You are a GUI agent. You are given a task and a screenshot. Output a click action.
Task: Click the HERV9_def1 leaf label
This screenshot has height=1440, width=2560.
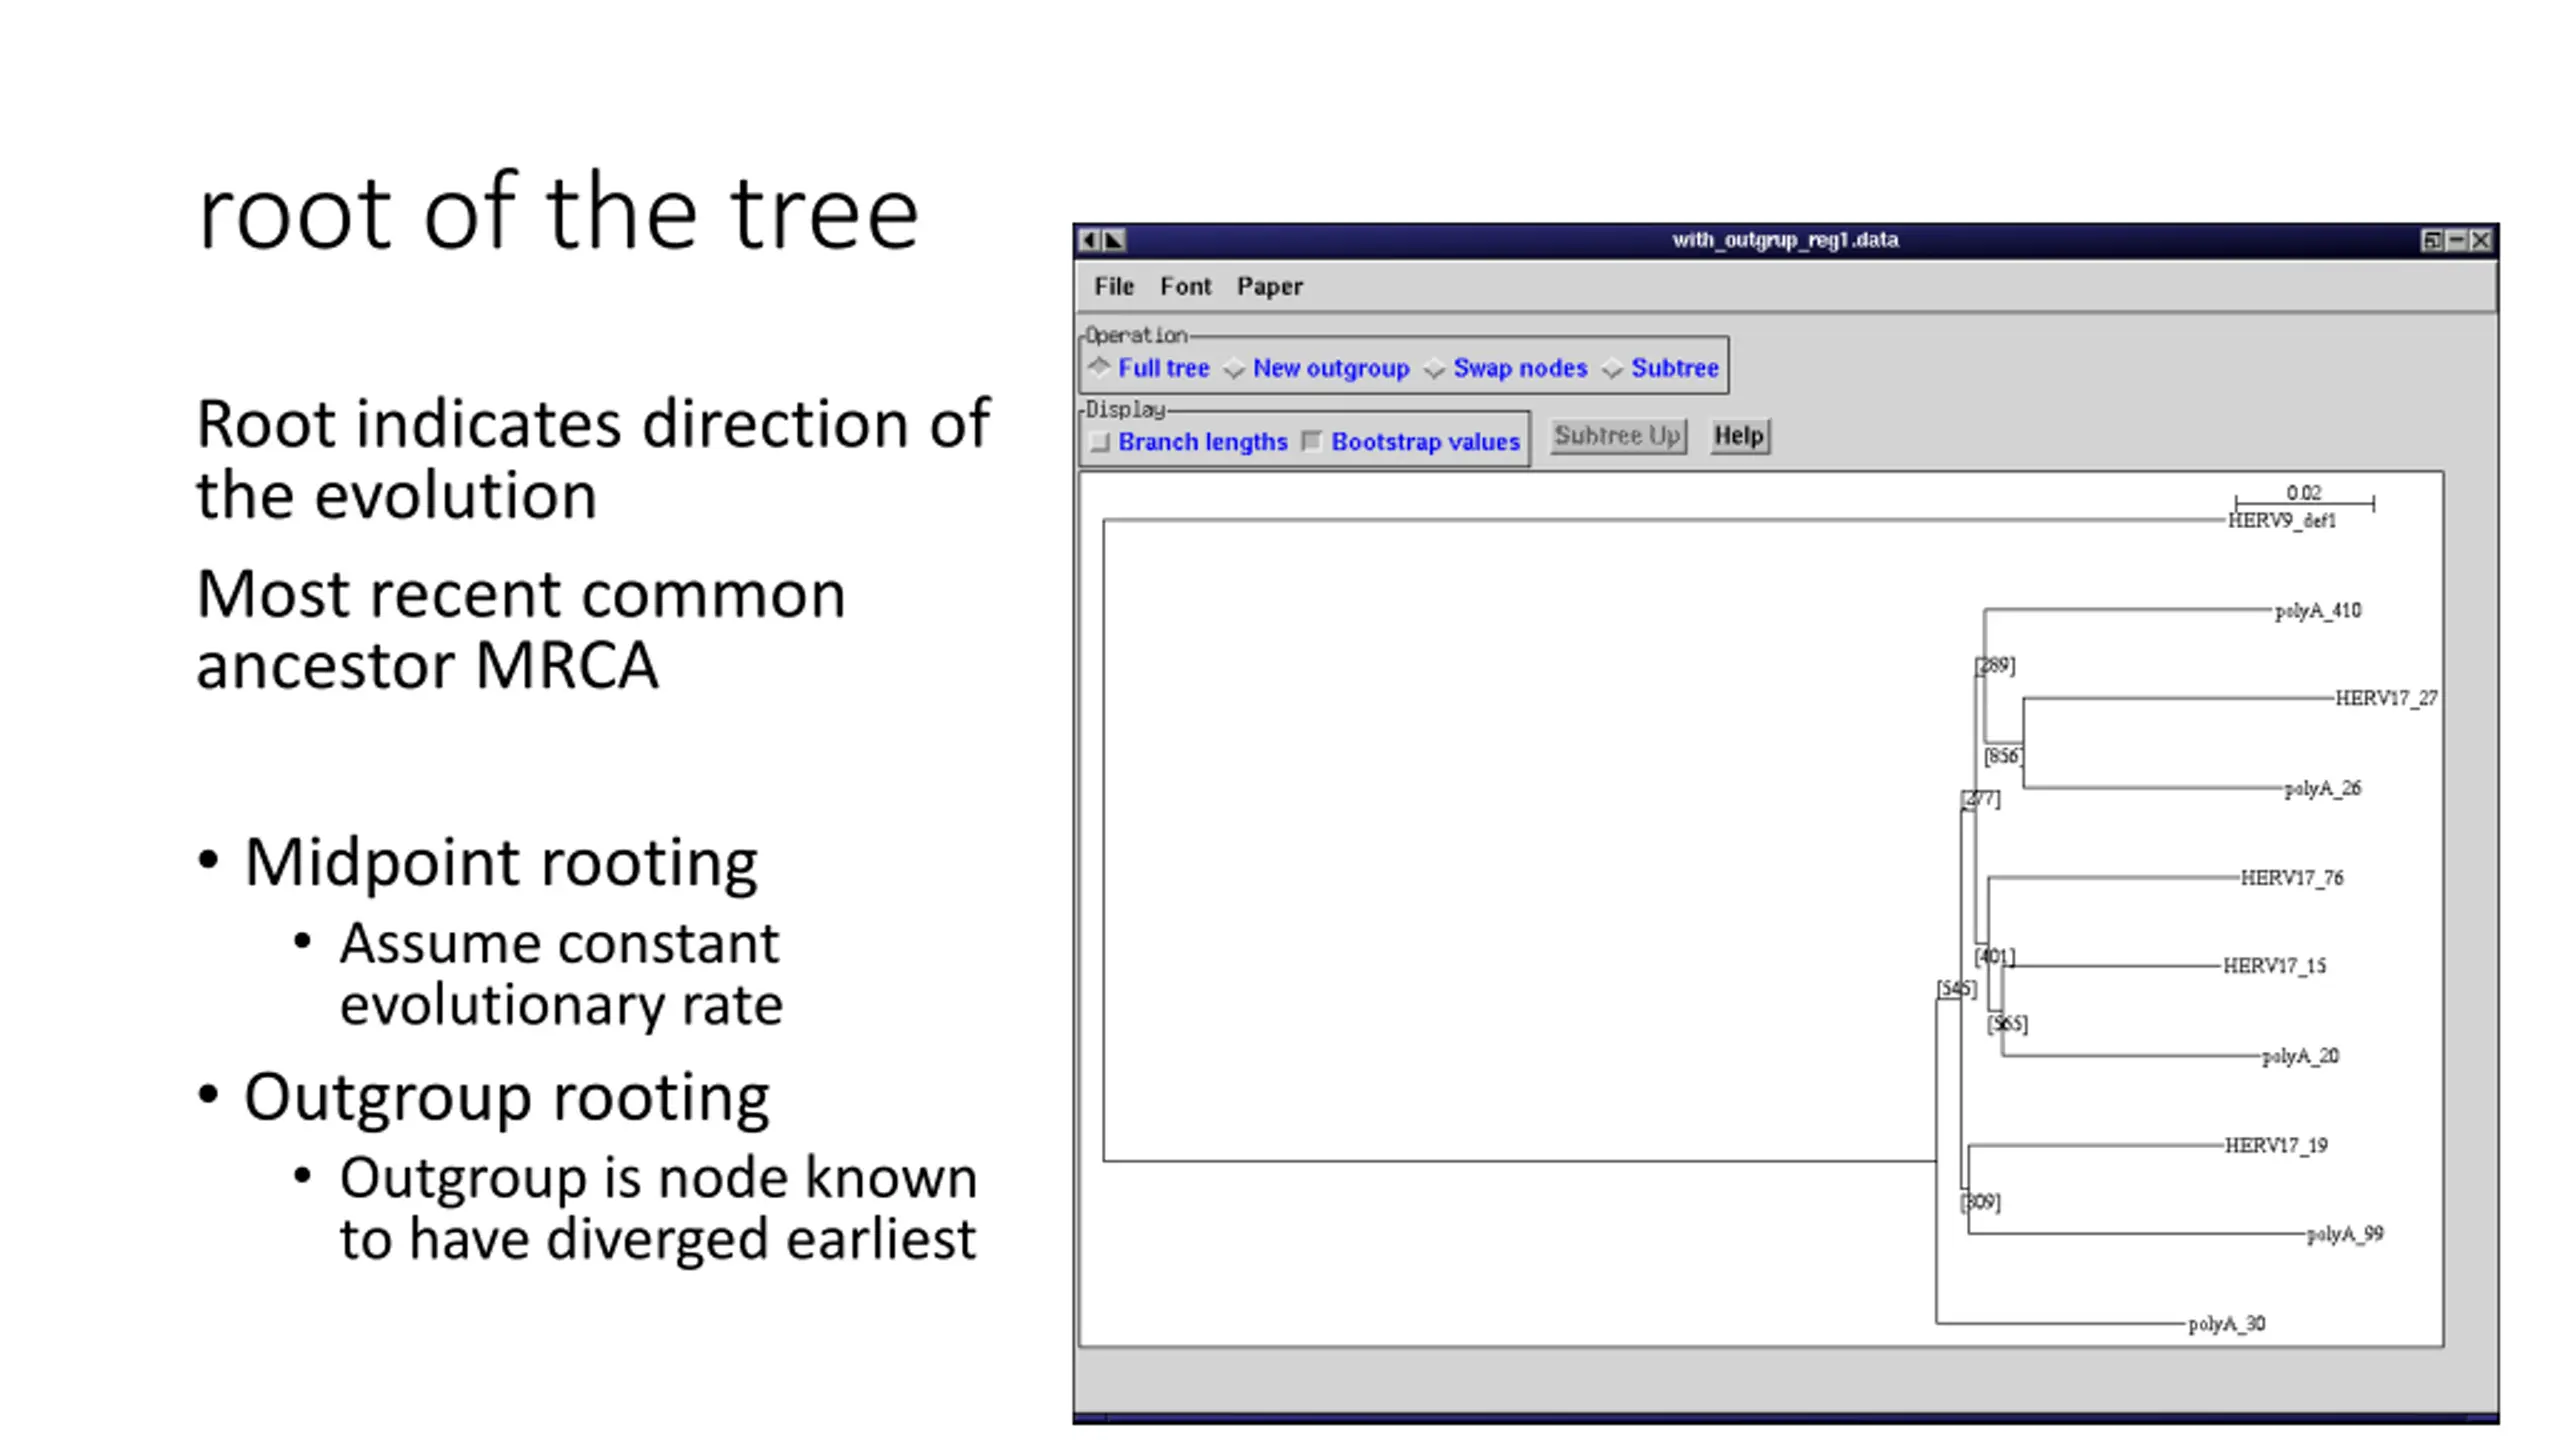pos(2282,521)
